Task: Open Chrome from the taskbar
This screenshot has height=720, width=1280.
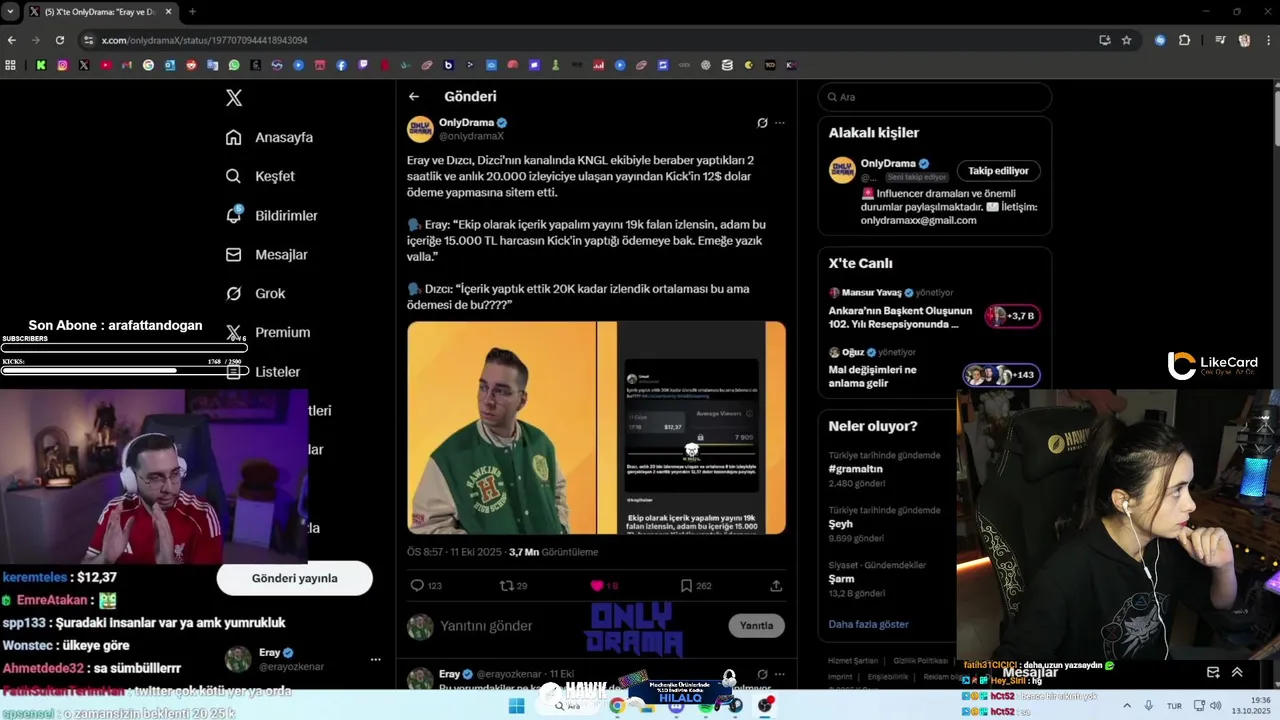Action: 617,706
